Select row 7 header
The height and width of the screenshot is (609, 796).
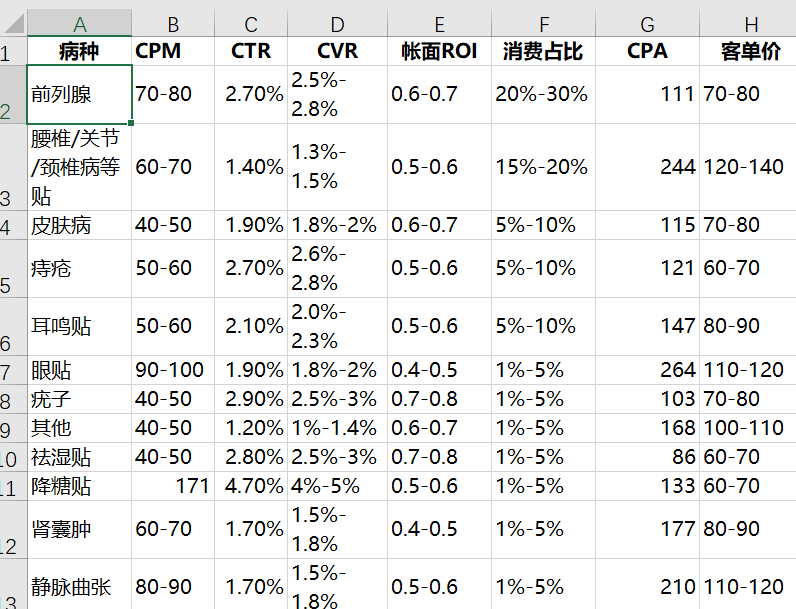pyautogui.click(x=13, y=370)
